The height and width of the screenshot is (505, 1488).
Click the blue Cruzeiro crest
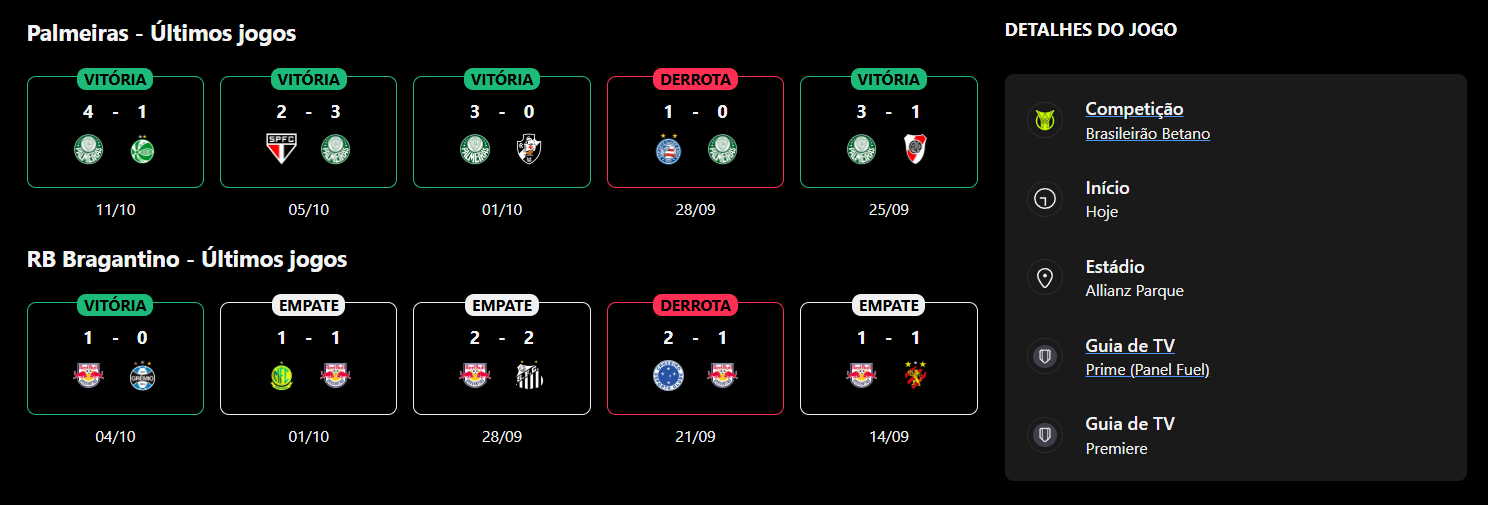668,376
